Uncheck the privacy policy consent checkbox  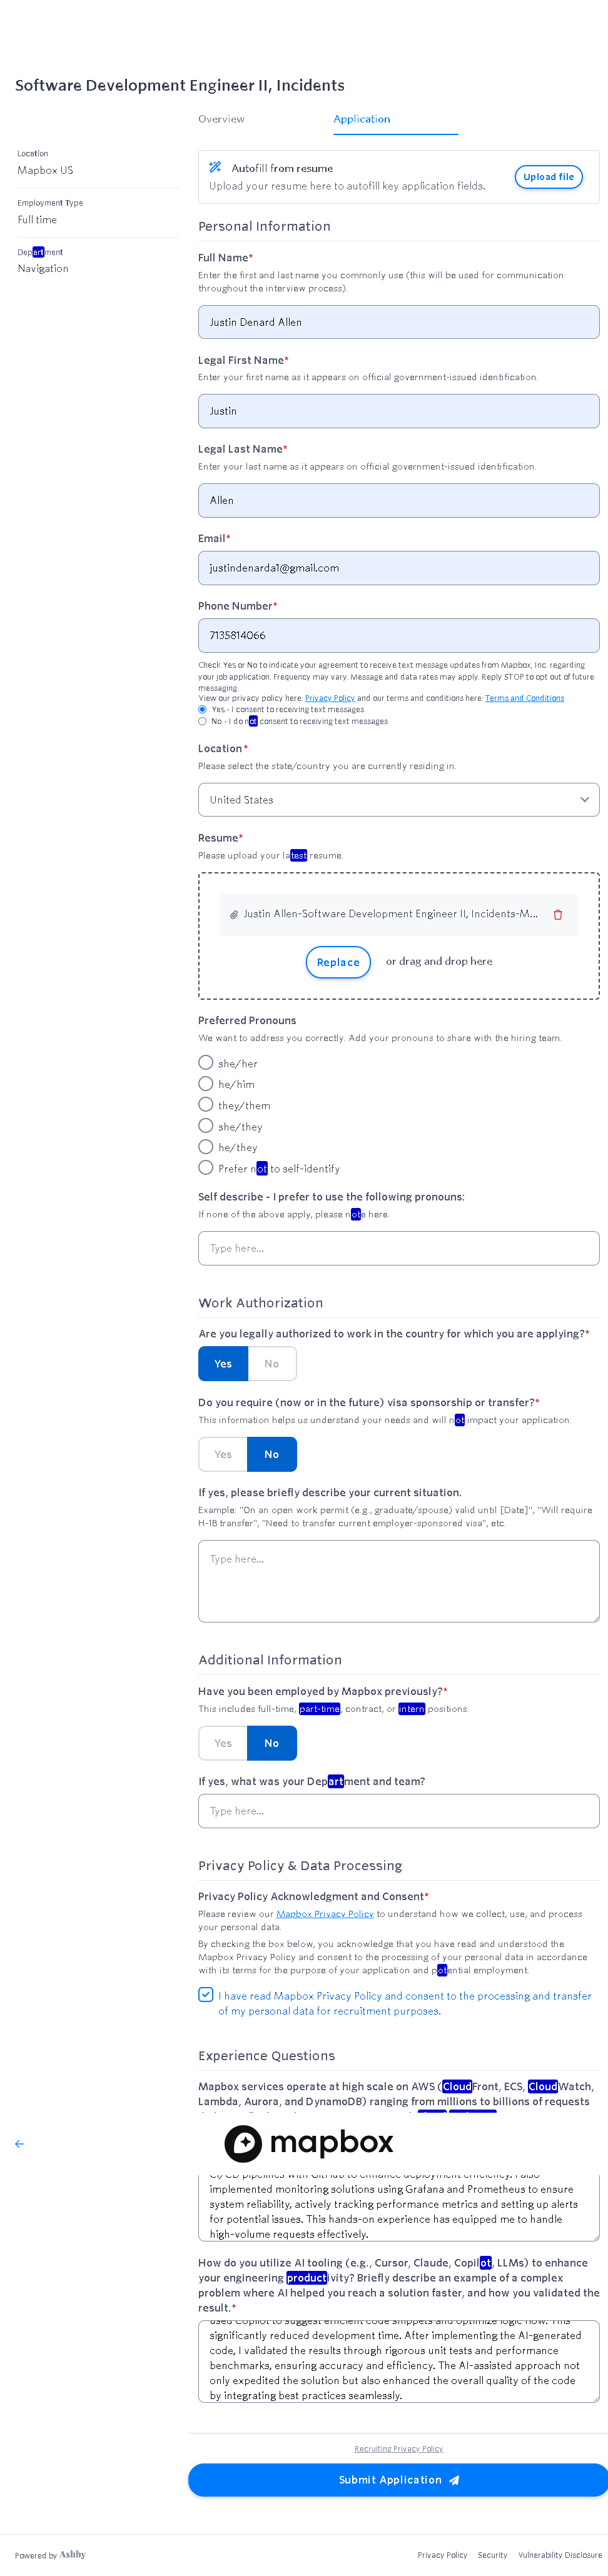[206, 1994]
